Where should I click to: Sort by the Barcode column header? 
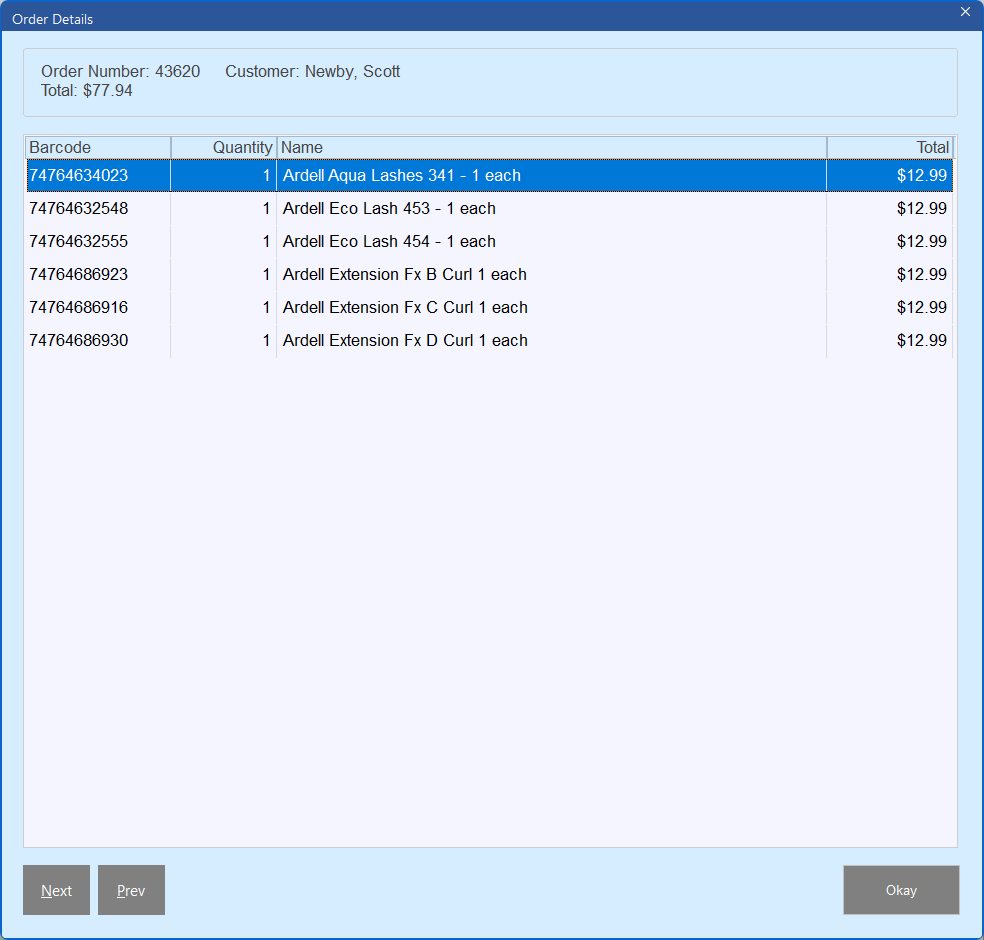click(x=98, y=147)
